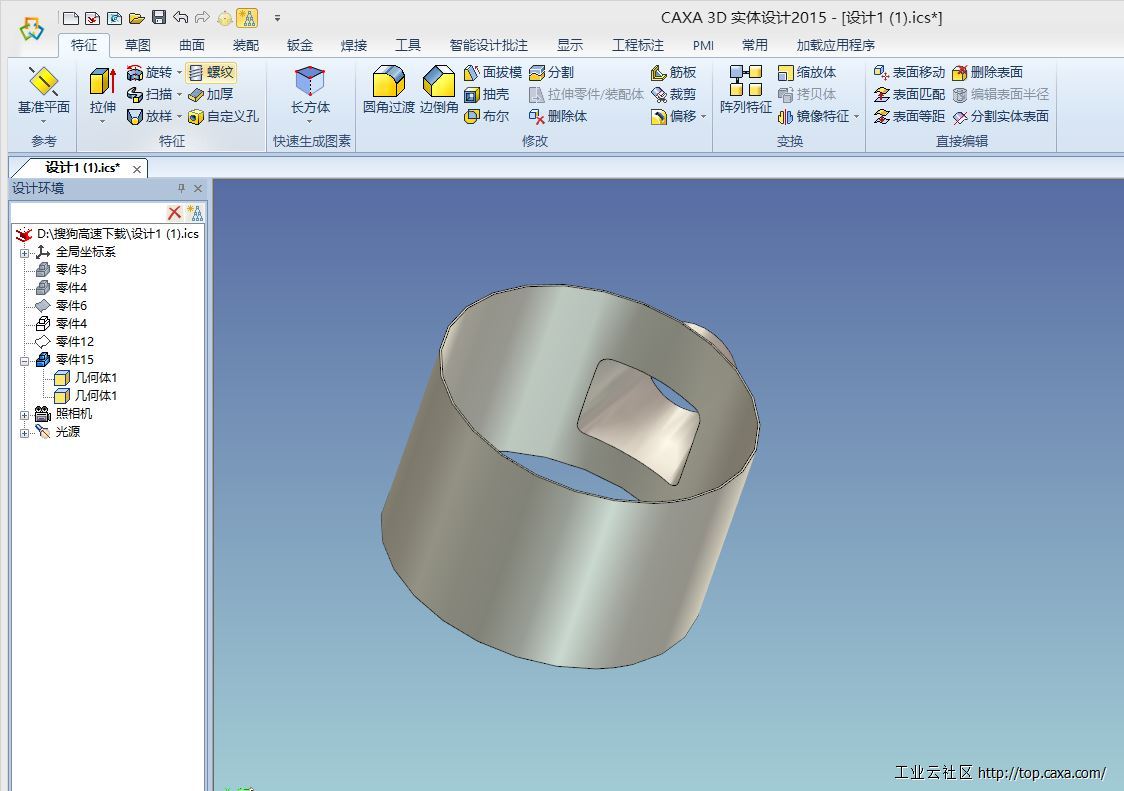Toggle the highlighted 螺纹 thread button
The width and height of the screenshot is (1124, 791).
click(211, 72)
